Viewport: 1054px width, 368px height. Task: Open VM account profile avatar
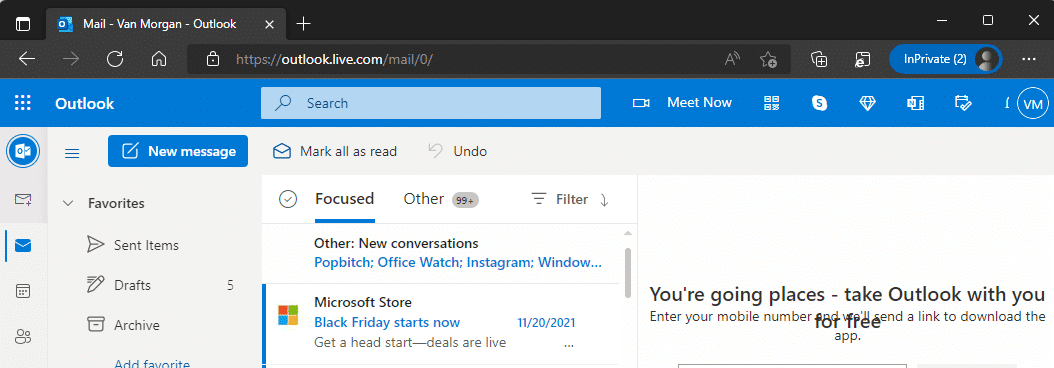1033,104
